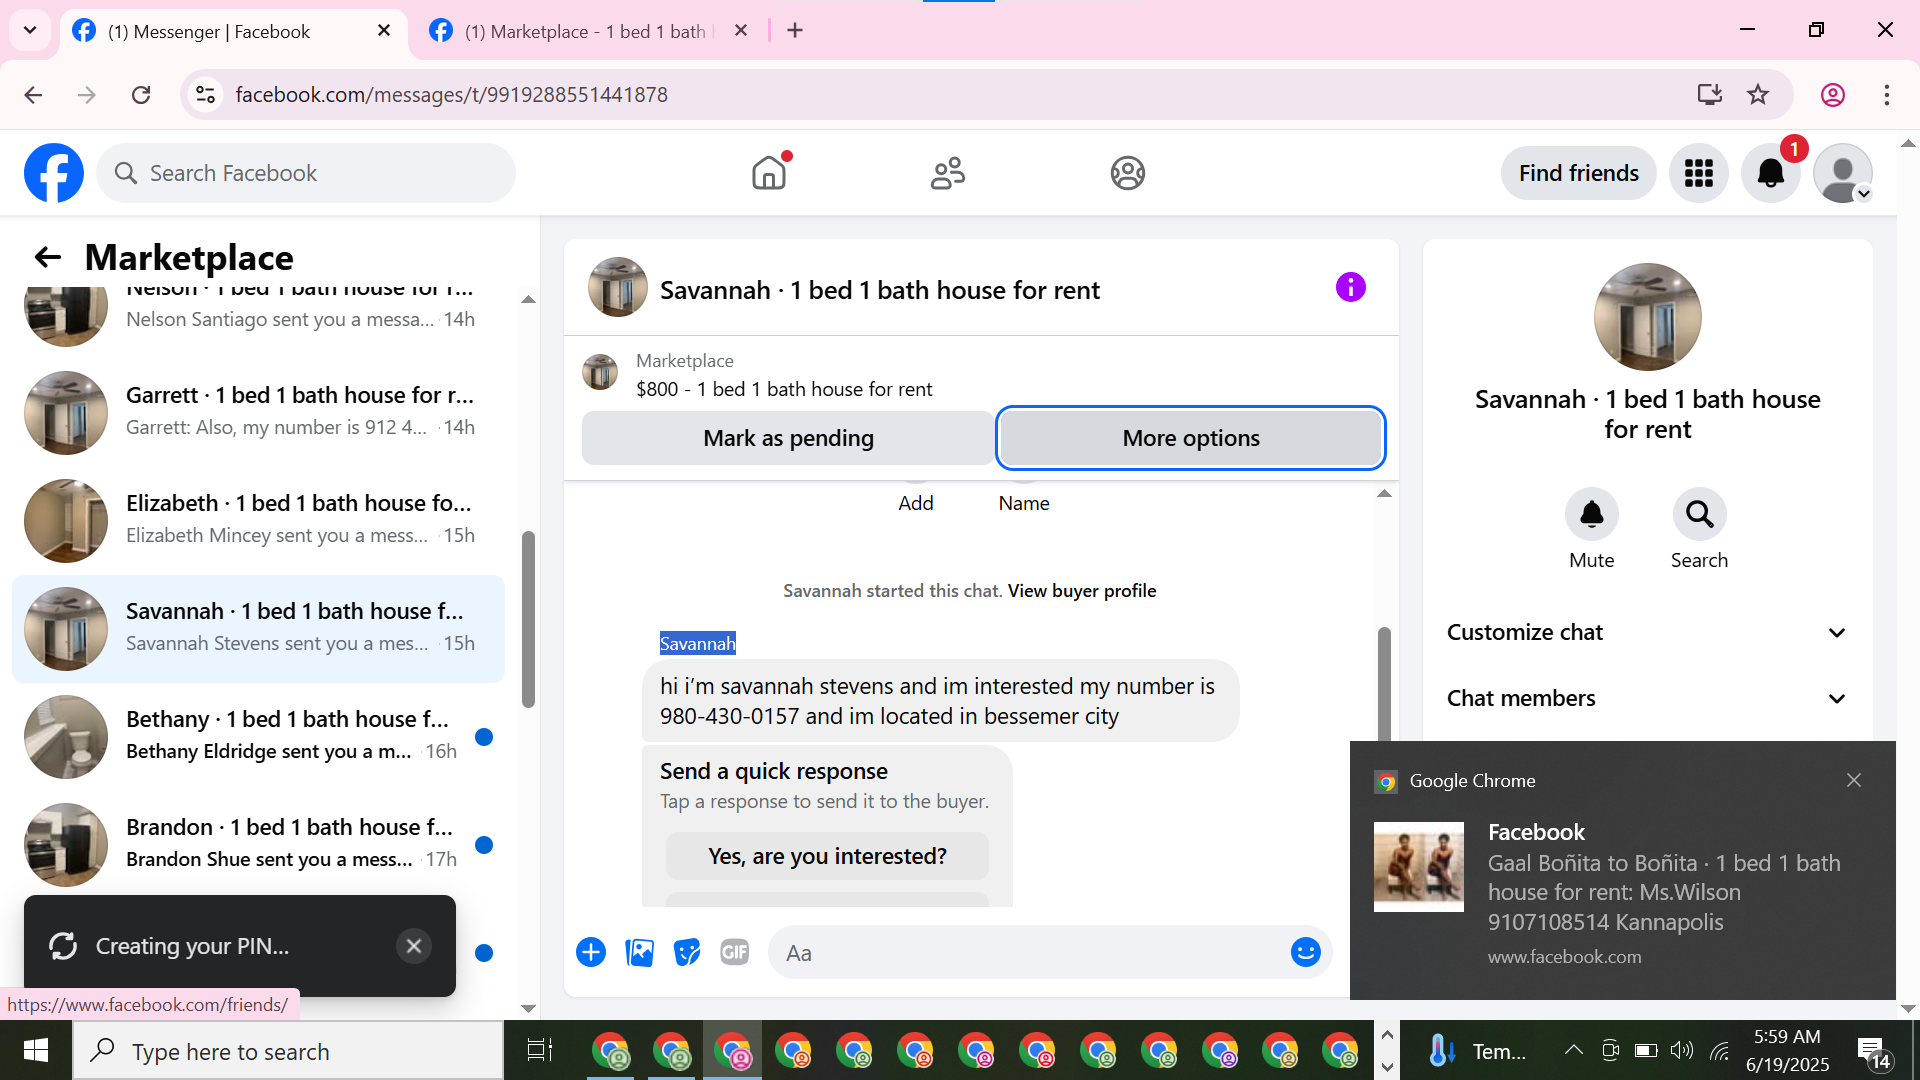Click the browser address bar URL
Image resolution: width=1920 pixels, height=1080 pixels.
pyautogui.click(x=452, y=94)
